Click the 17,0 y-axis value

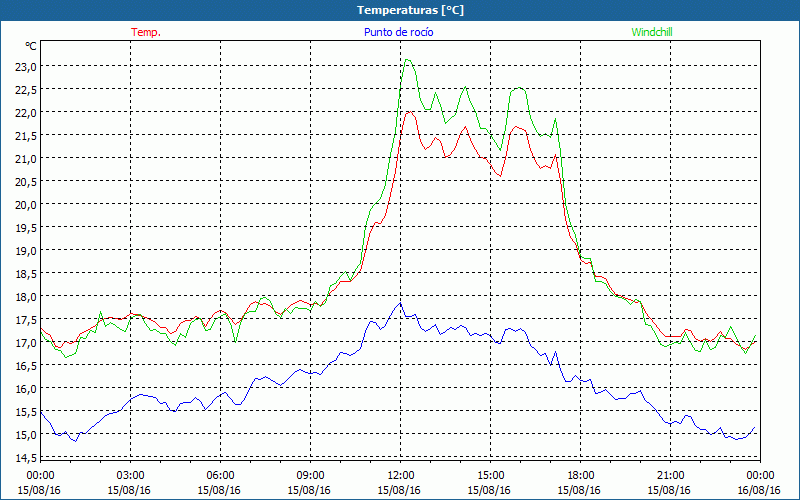pyautogui.click(x=26, y=342)
